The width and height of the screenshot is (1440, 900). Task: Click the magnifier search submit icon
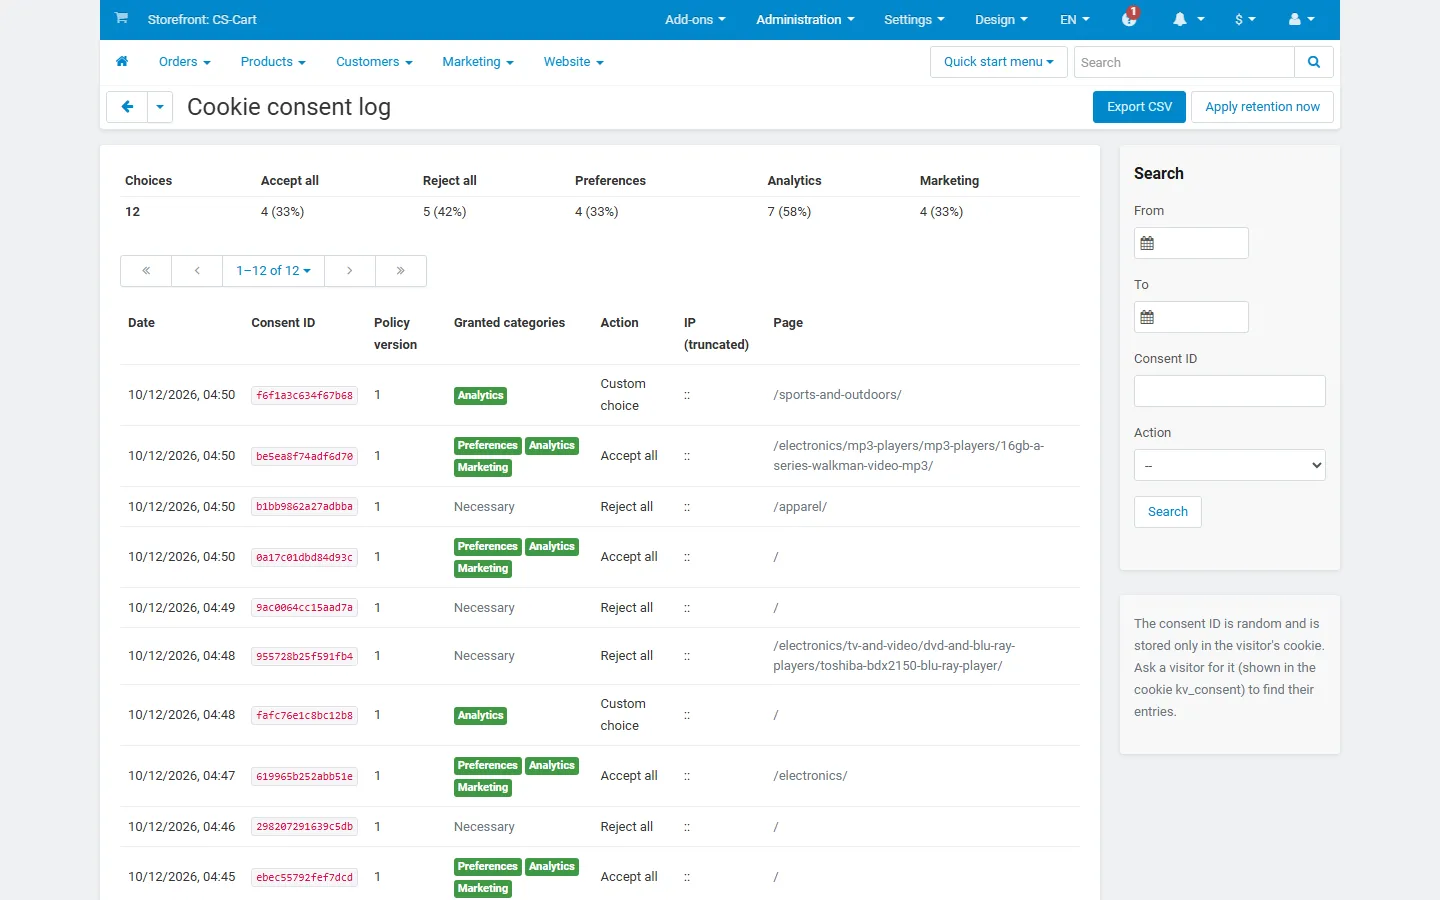1314,62
